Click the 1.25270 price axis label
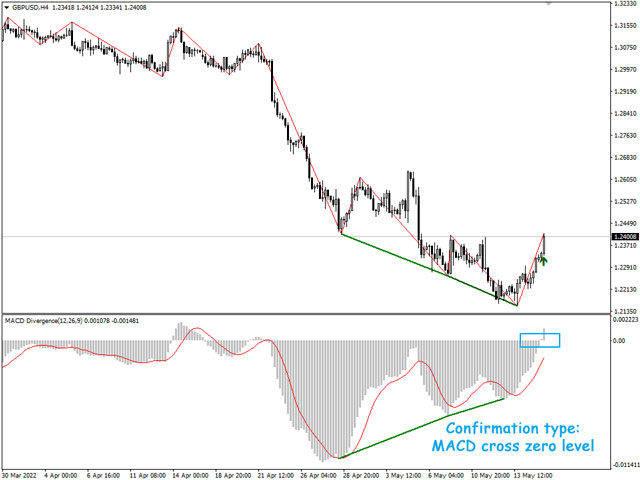This screenshot has width=640, height=480. [625, 202]
